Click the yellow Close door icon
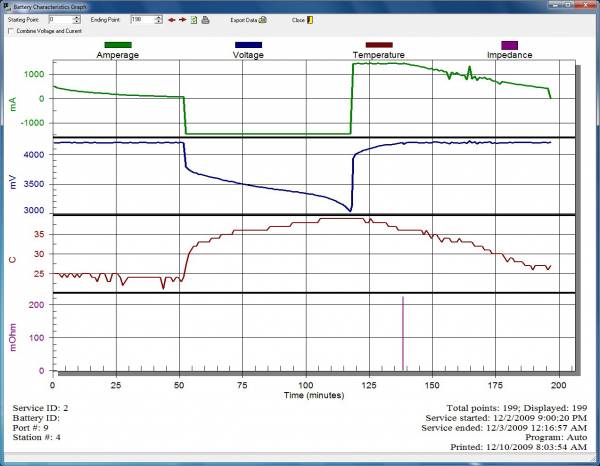This screenshot has height=466, width=600. 310,20
